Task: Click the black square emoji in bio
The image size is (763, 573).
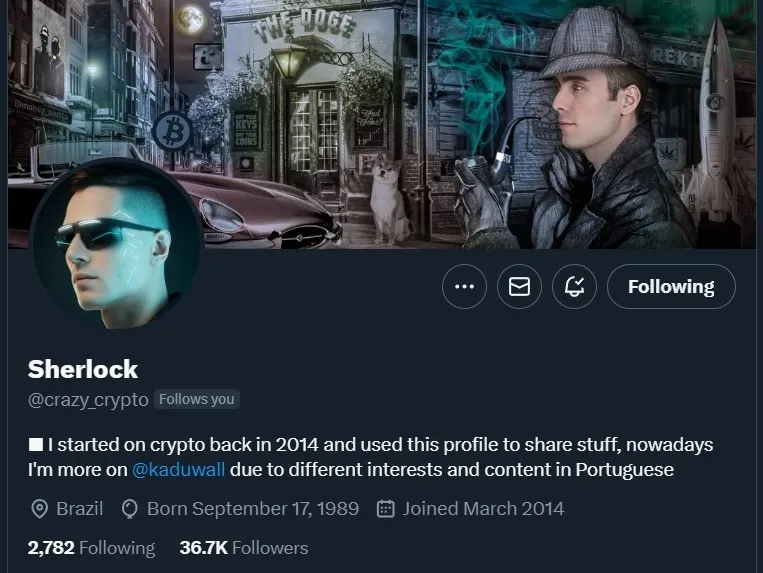Action: [36, 444]
